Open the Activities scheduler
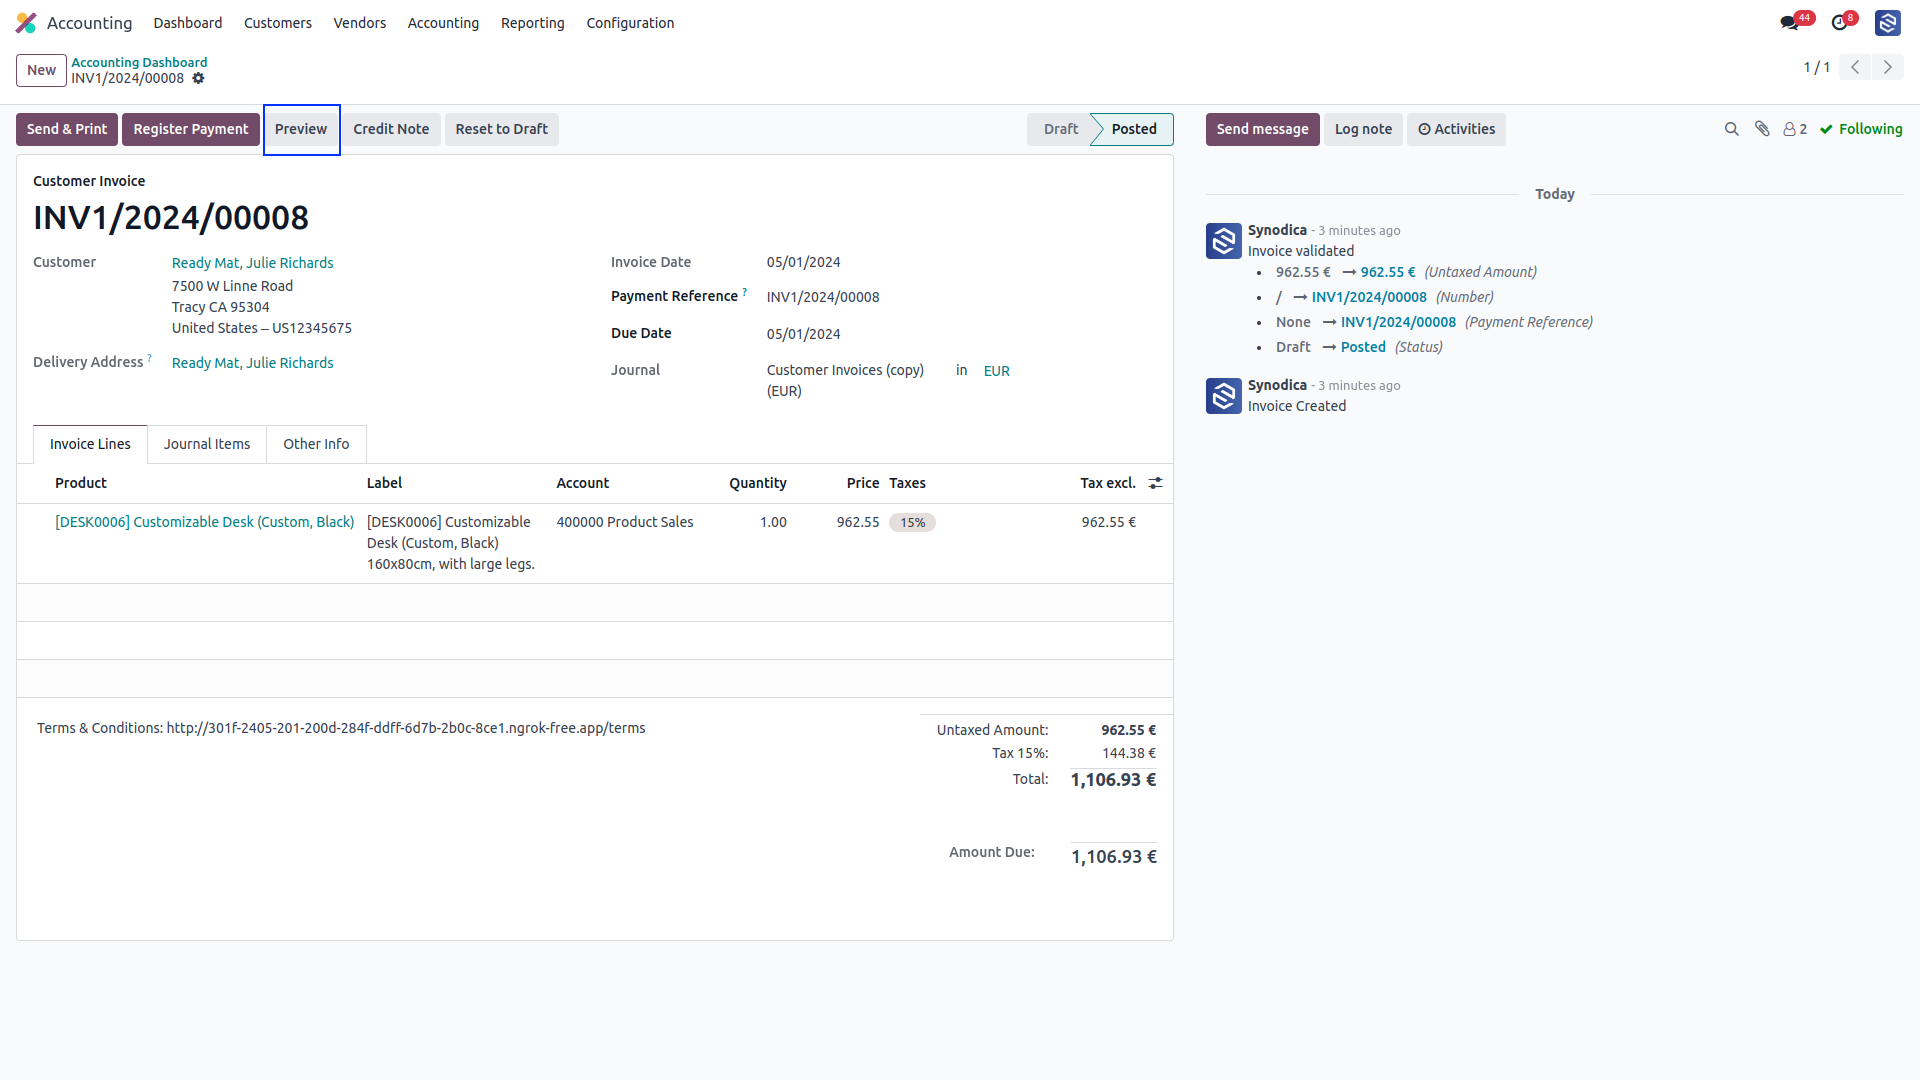The height and width of the screenshot is (1080, 1920). pyautogui.click(x=1456, y=129)
